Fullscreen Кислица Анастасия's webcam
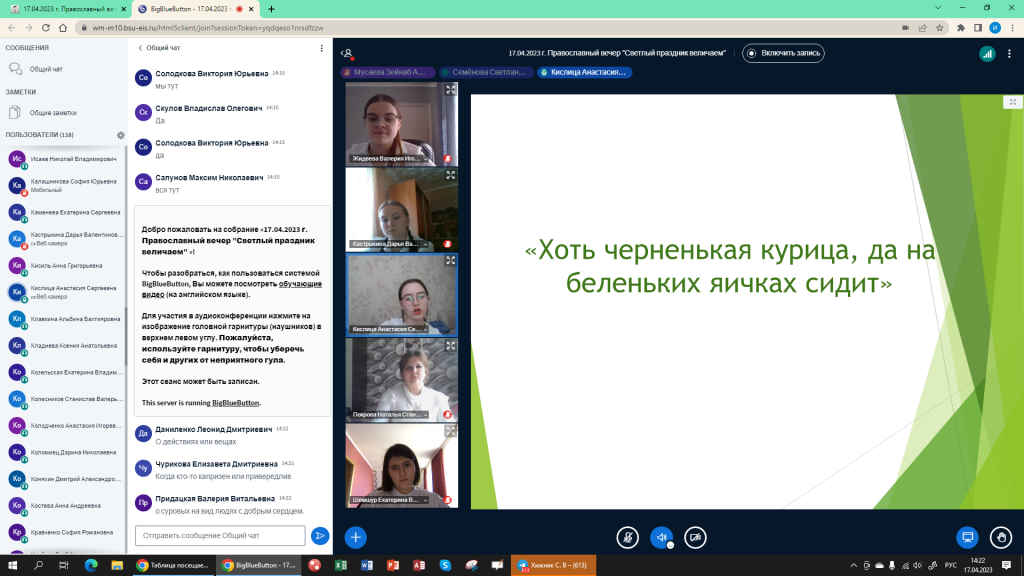Viewport: 1024px width, 576px height. pyautogui.click(x=451, y=260)
